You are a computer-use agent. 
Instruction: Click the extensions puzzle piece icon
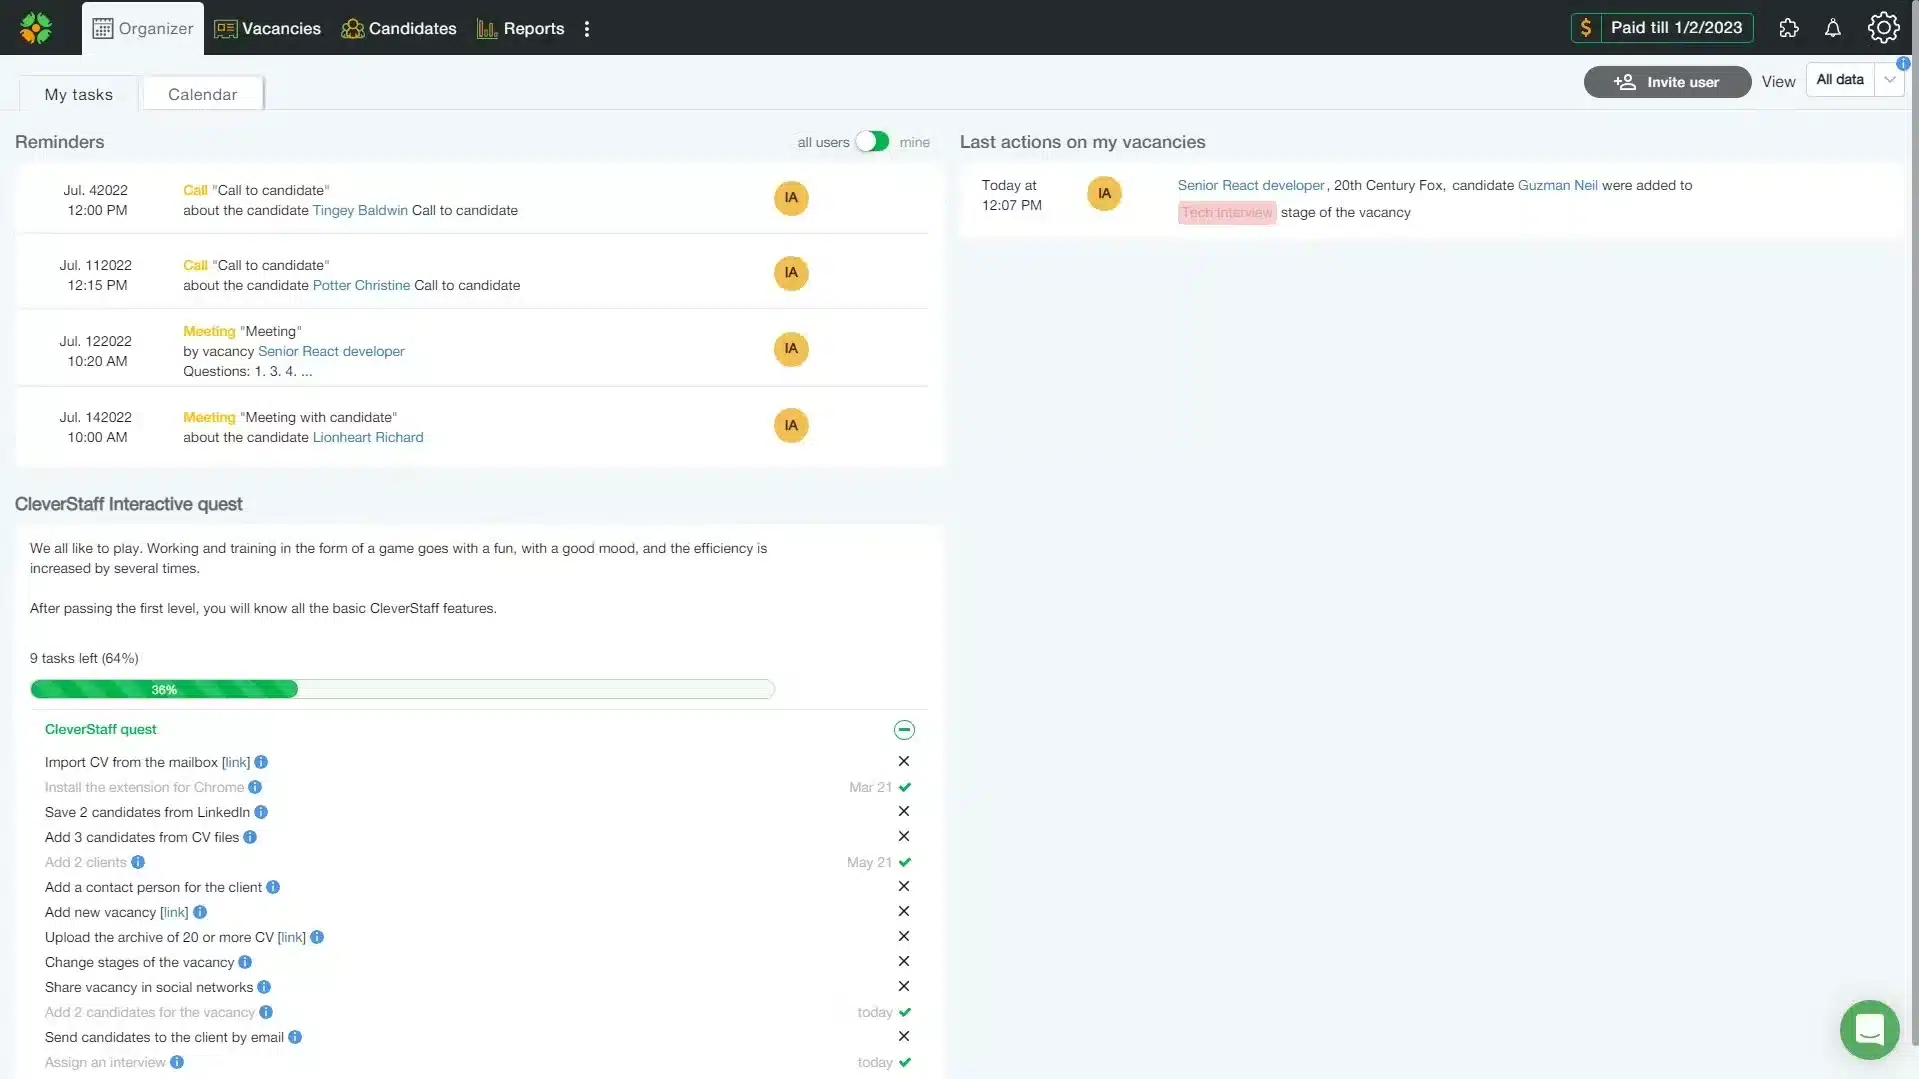[1788, 28]
